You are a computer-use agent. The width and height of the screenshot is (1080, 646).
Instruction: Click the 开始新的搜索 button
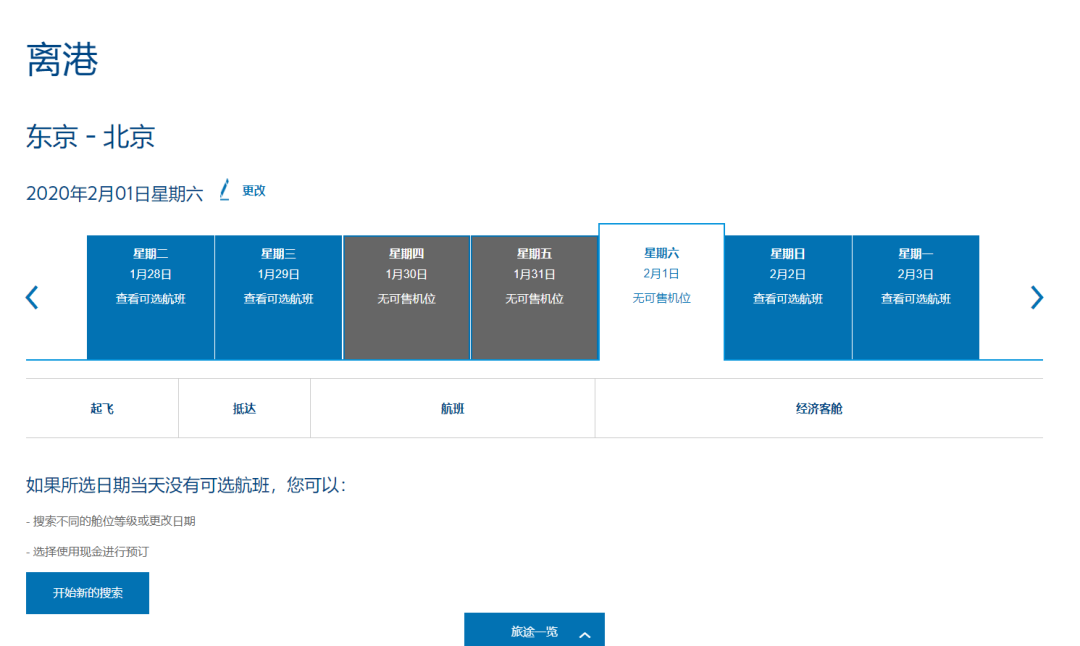pos(87,593)
